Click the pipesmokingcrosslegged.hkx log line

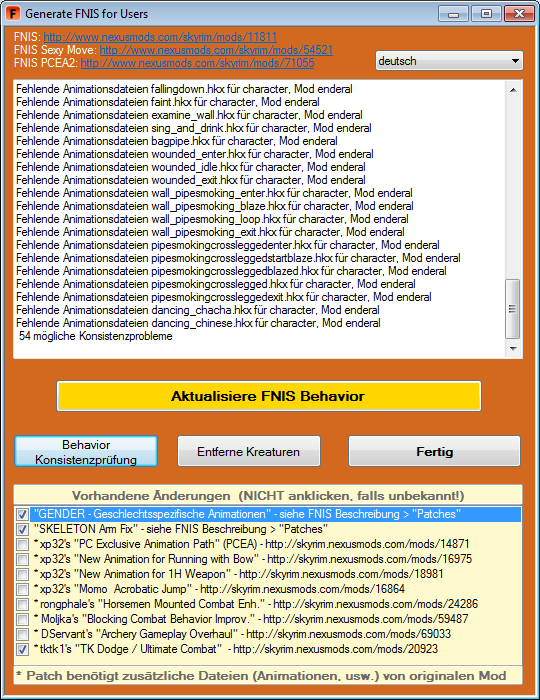pyautogui.click(x=216, y=284)
